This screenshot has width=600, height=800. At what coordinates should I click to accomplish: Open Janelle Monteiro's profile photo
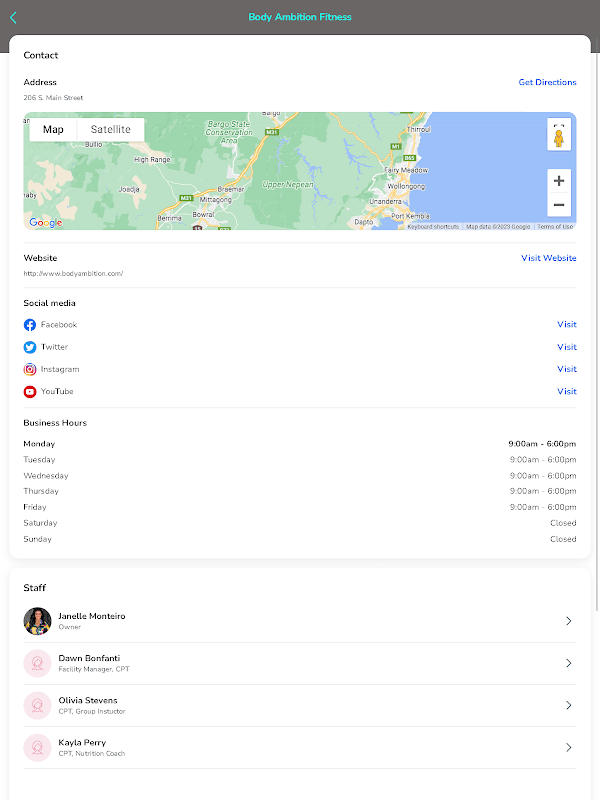[37, 621]
